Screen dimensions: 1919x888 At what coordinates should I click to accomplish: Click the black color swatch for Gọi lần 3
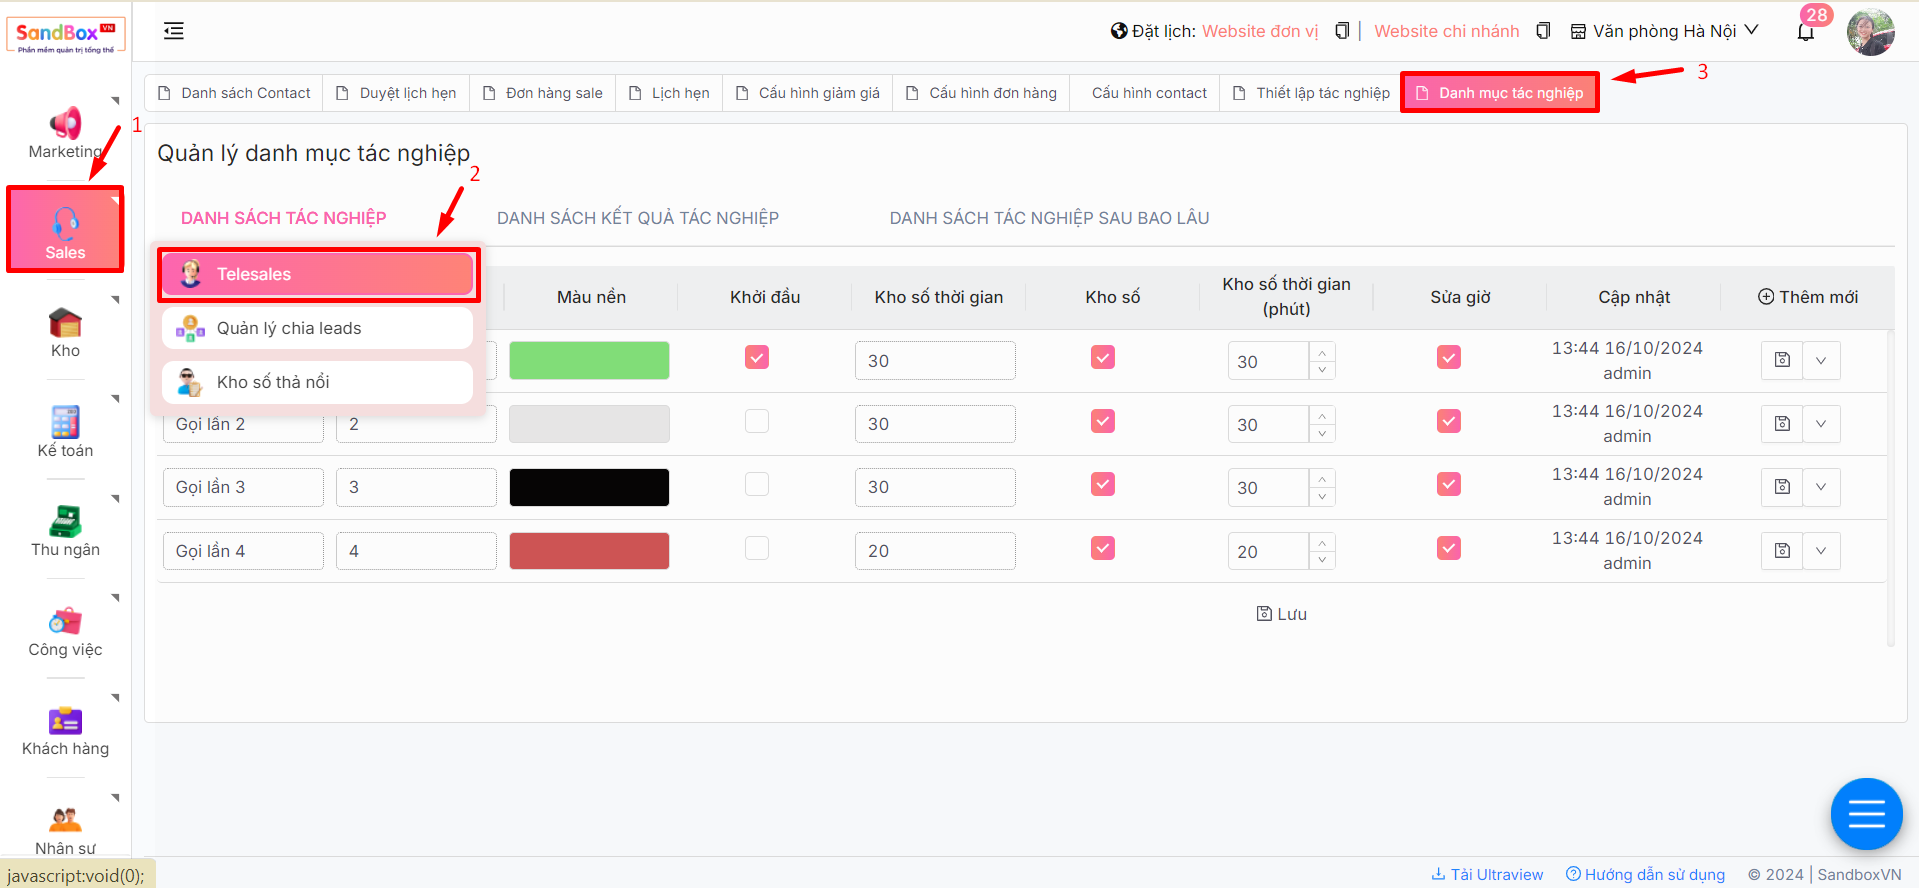(x=589, y=488)
